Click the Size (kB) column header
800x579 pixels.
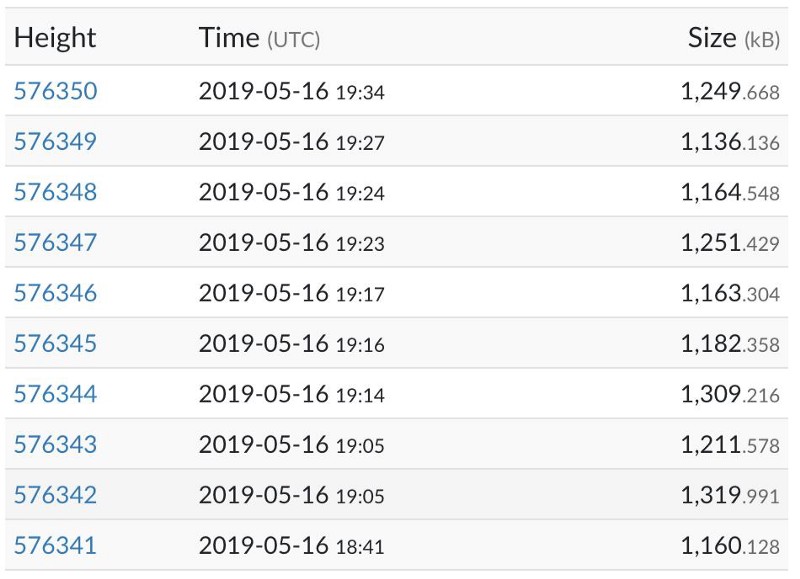733,38
